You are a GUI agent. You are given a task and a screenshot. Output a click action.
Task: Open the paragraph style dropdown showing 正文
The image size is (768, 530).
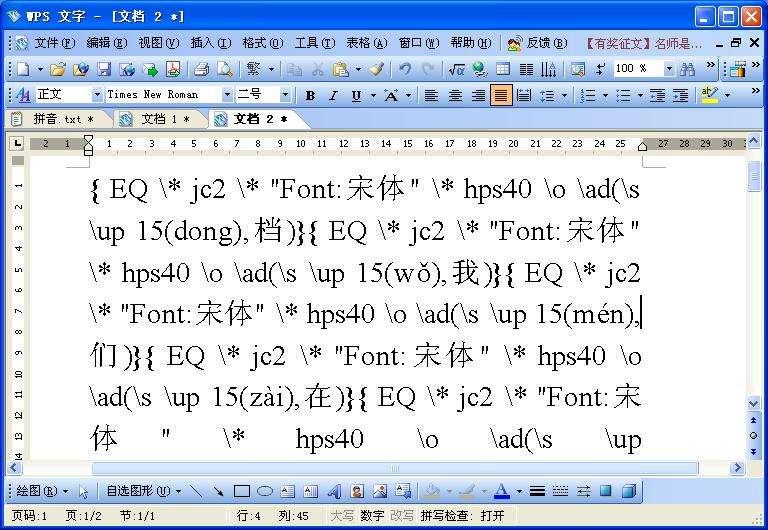[96, 95]
